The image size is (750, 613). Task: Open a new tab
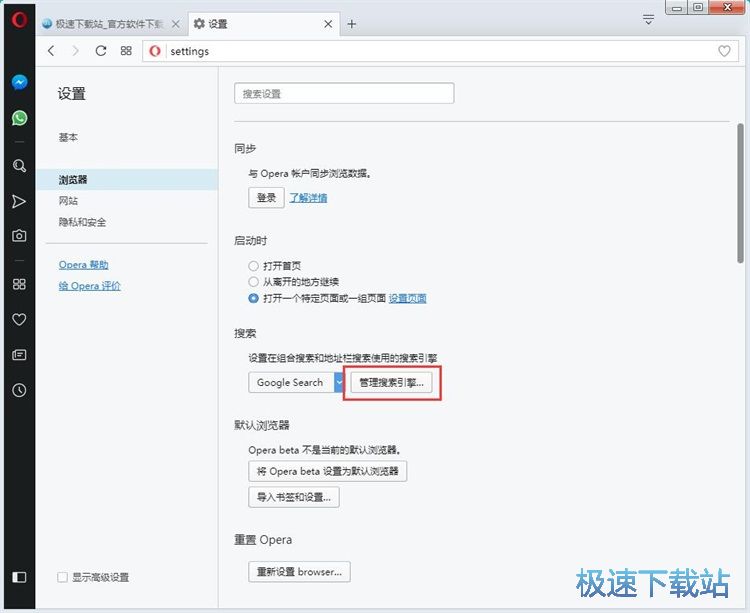click(x=352, y=24)
